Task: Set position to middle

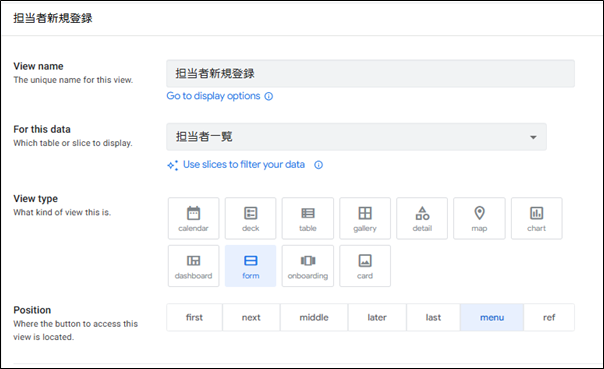Action: point(314,317)
